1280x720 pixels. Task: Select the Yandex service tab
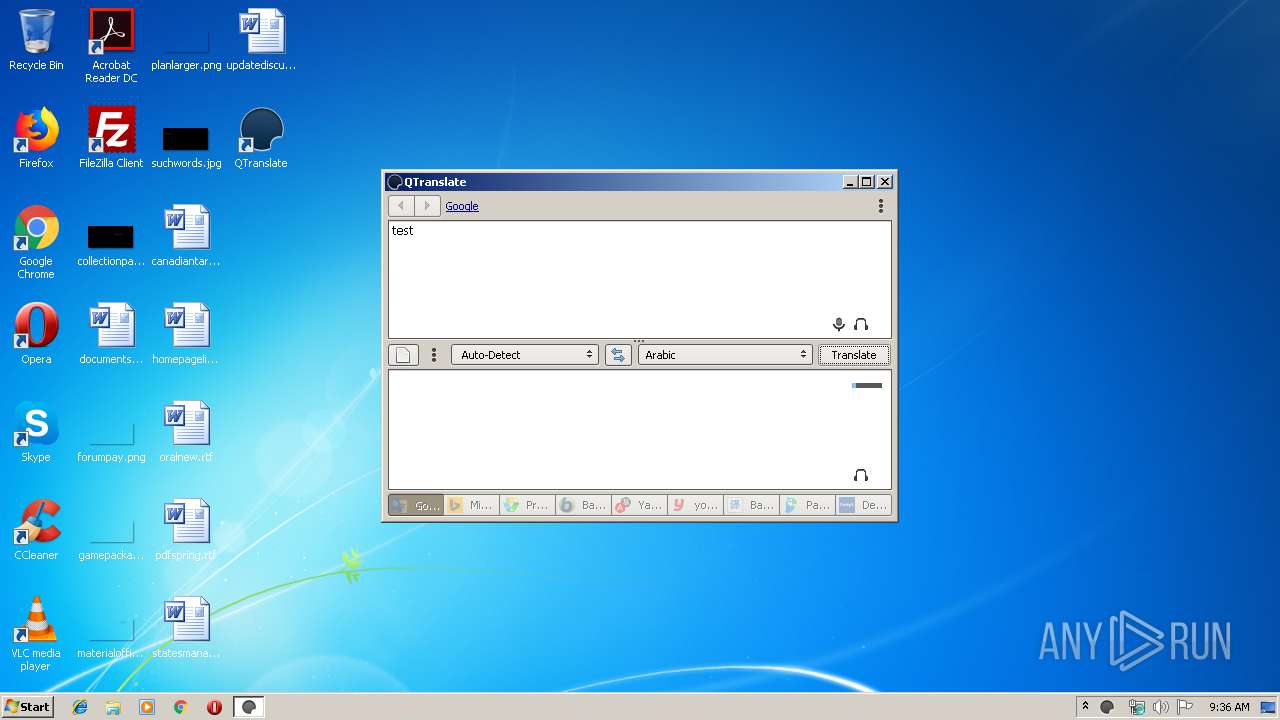pyautogui.click(x=640, y=505)
